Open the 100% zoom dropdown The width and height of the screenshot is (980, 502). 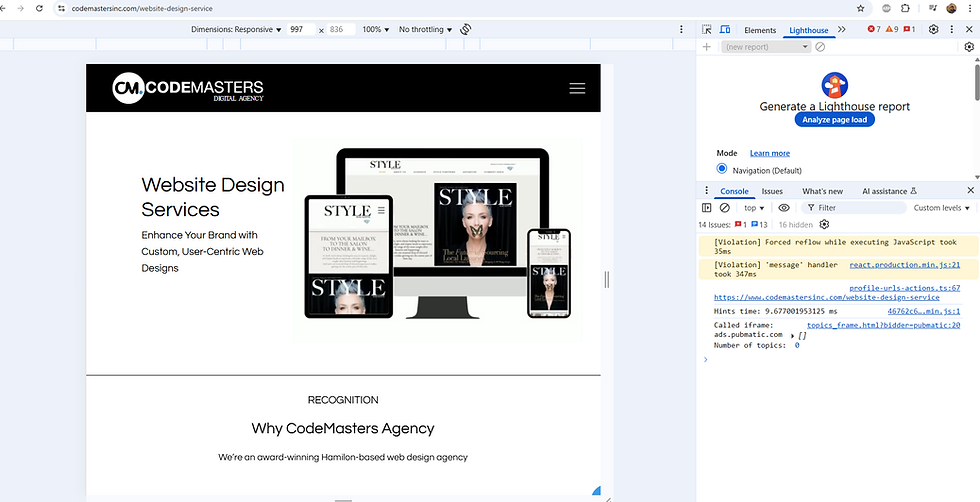[376, 29]
